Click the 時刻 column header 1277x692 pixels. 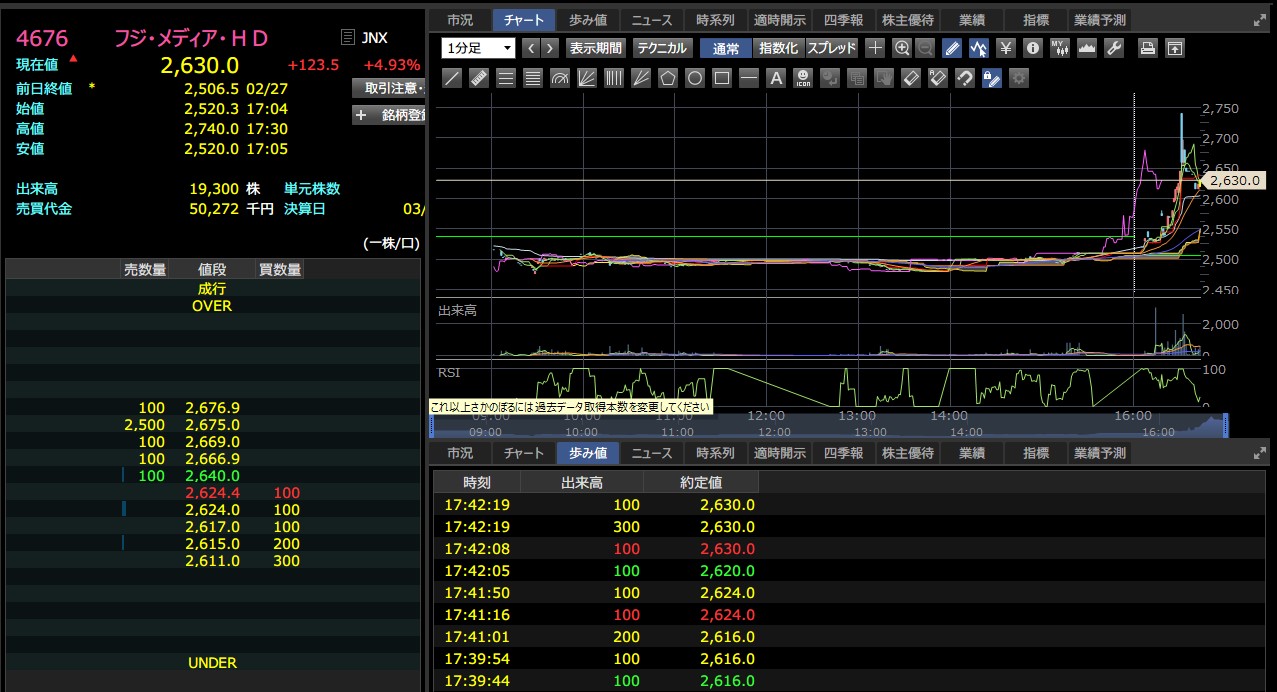tap(477, 482)
